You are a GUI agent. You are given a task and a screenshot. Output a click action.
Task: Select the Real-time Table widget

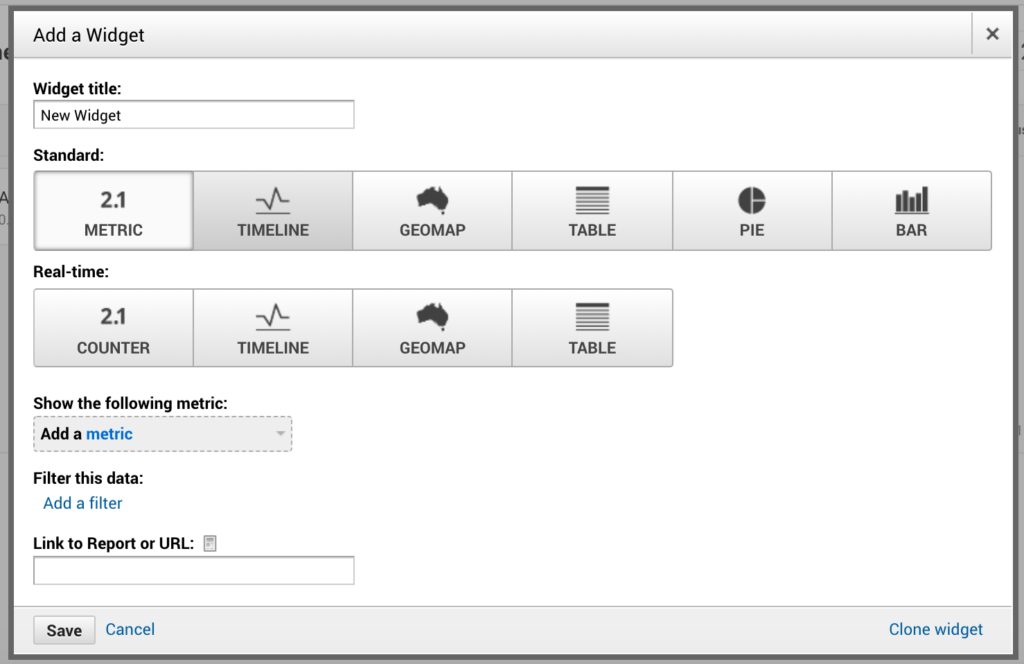pyautogui.click(x=592, y=328)
